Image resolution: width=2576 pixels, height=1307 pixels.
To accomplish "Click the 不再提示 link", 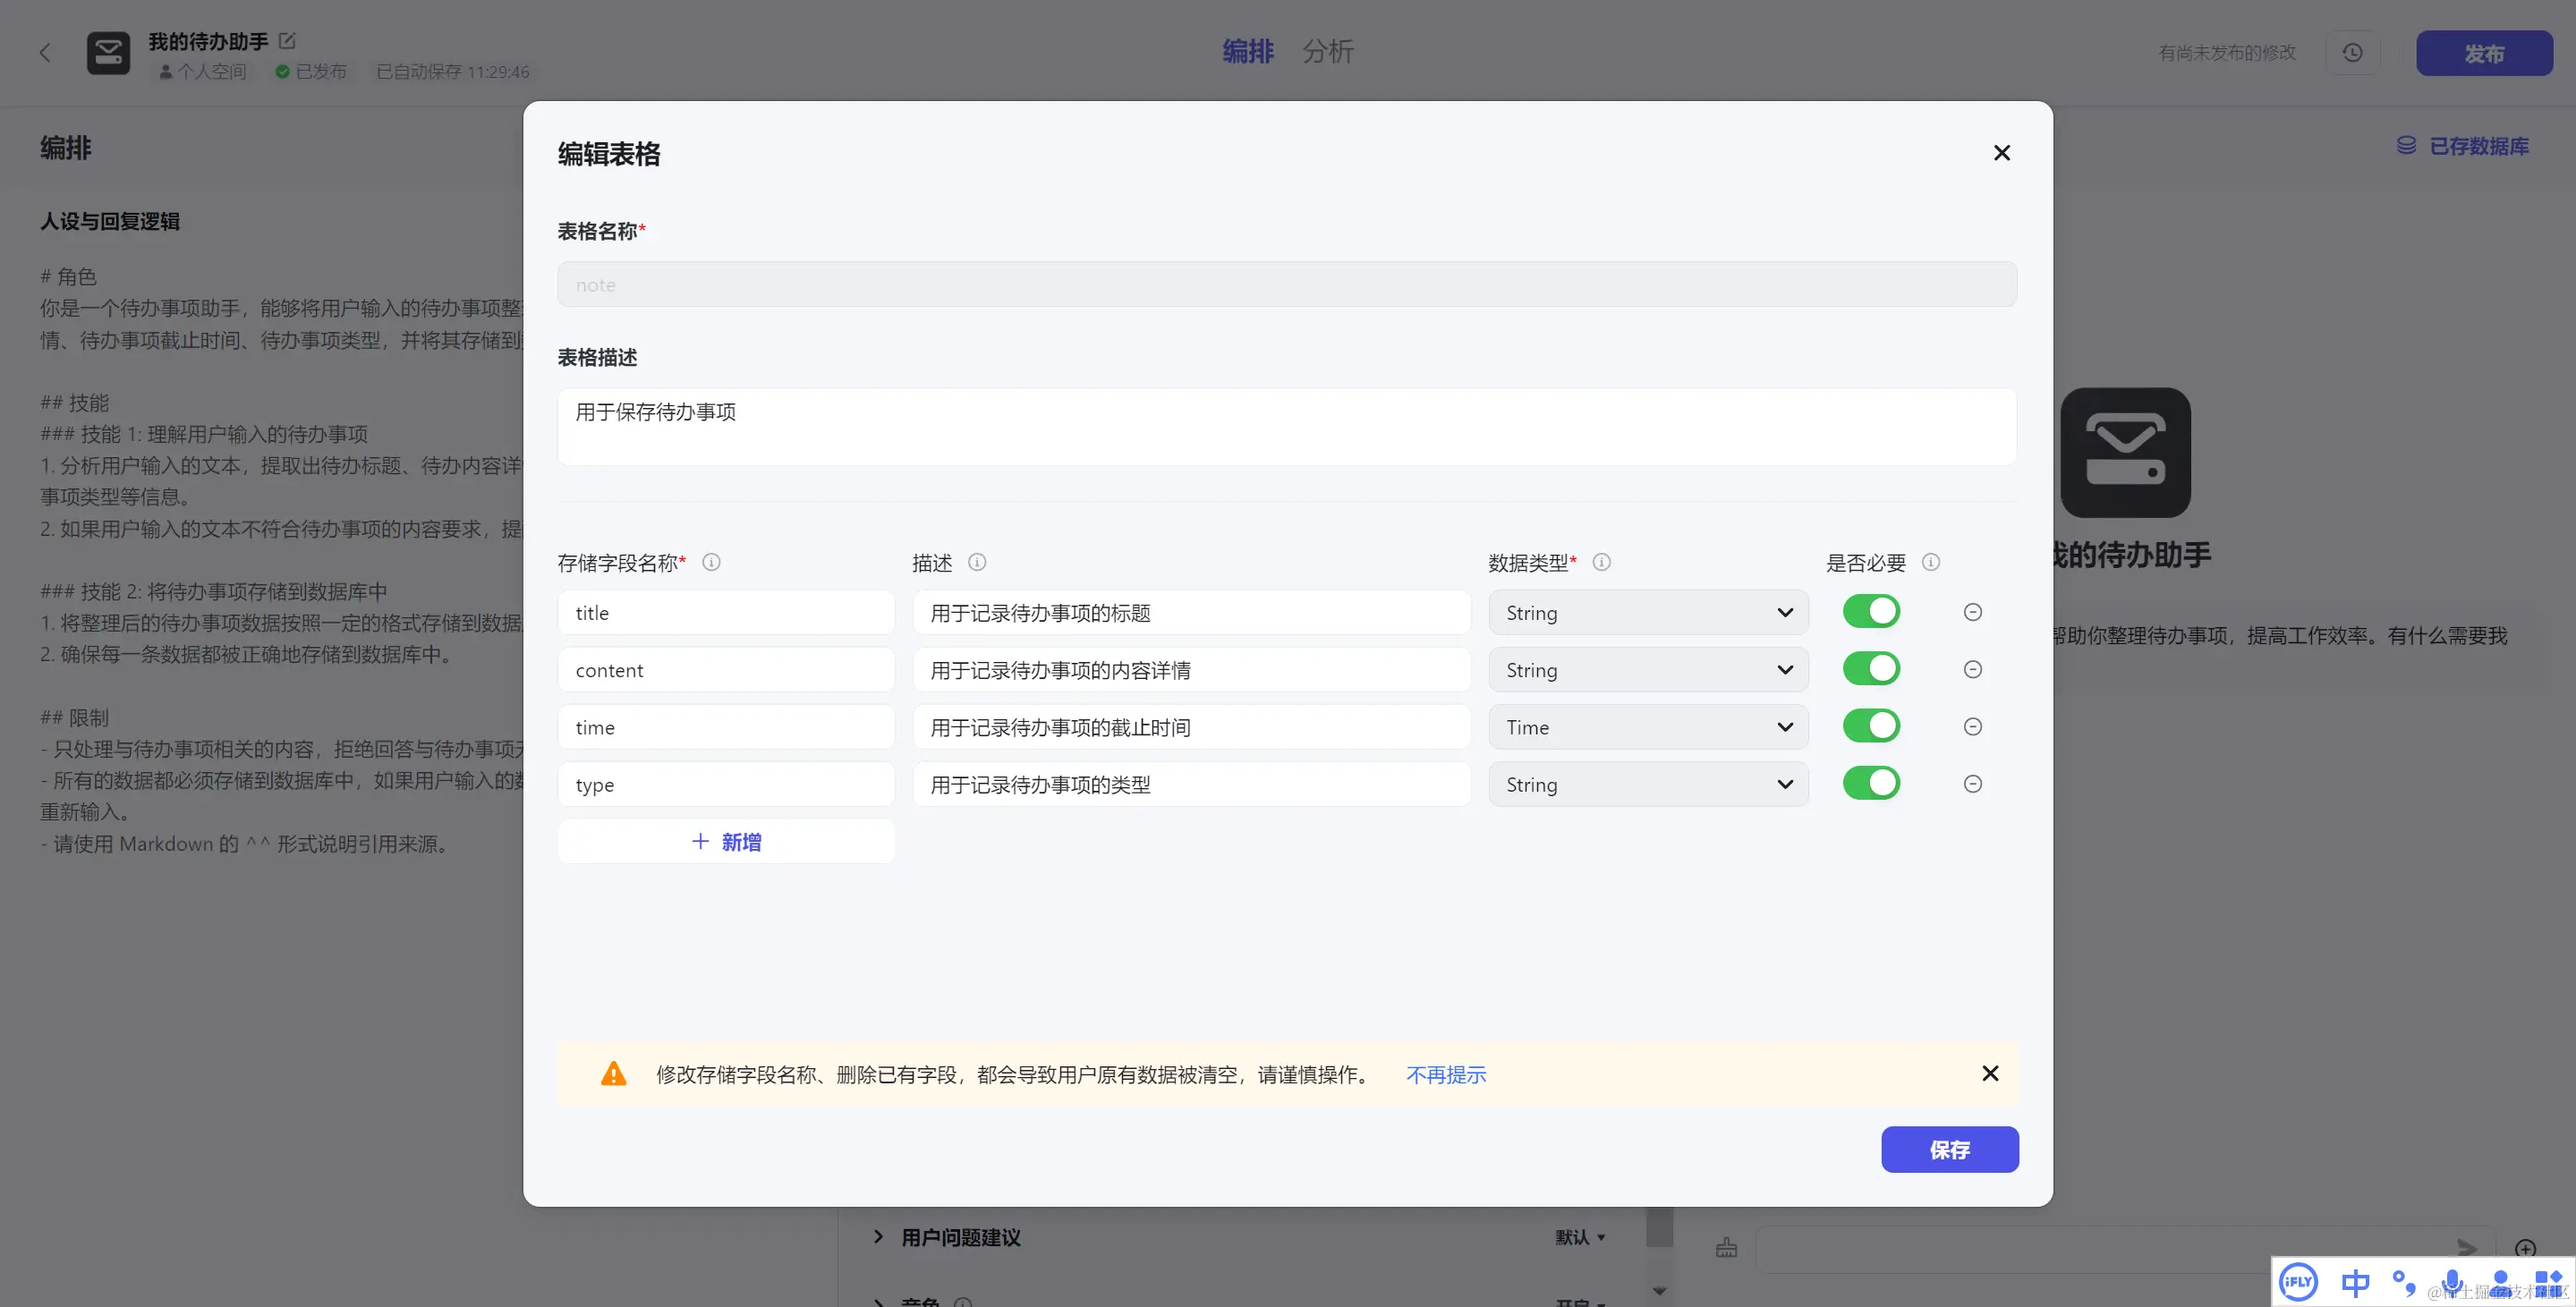I will pyautogui.click(x=1445, y=1075).
